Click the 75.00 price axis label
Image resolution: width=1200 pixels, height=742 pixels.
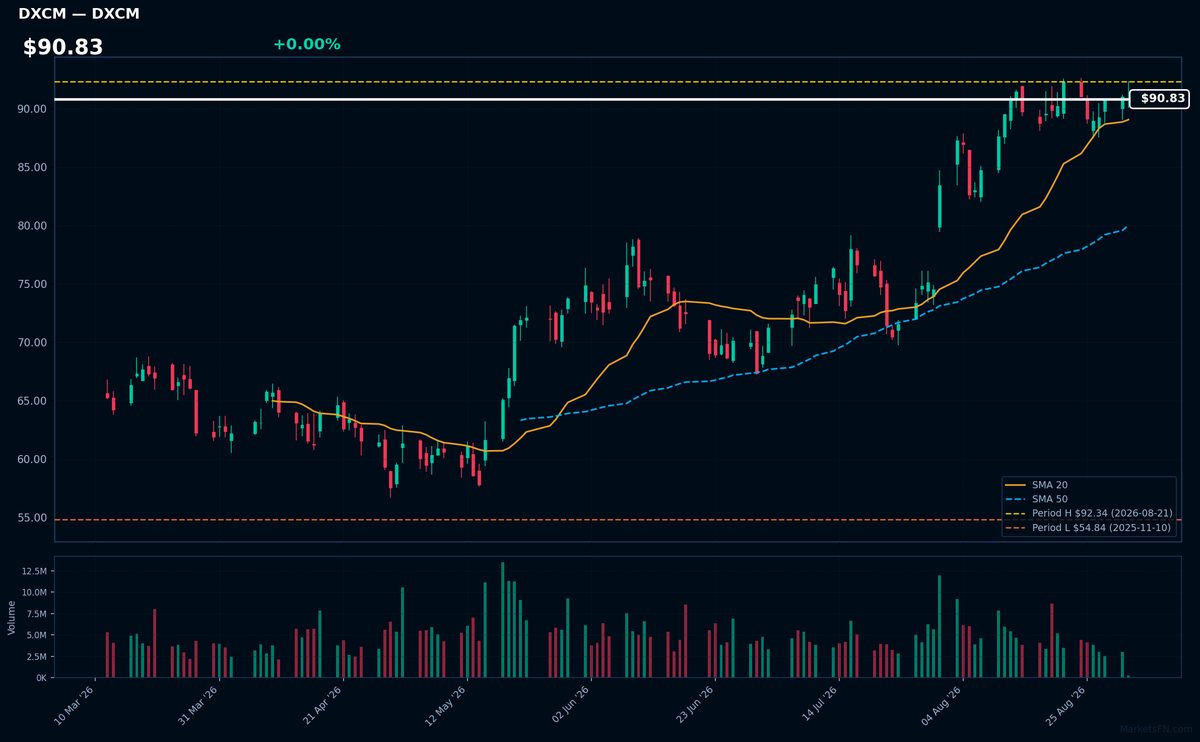(x=33, y=284)
